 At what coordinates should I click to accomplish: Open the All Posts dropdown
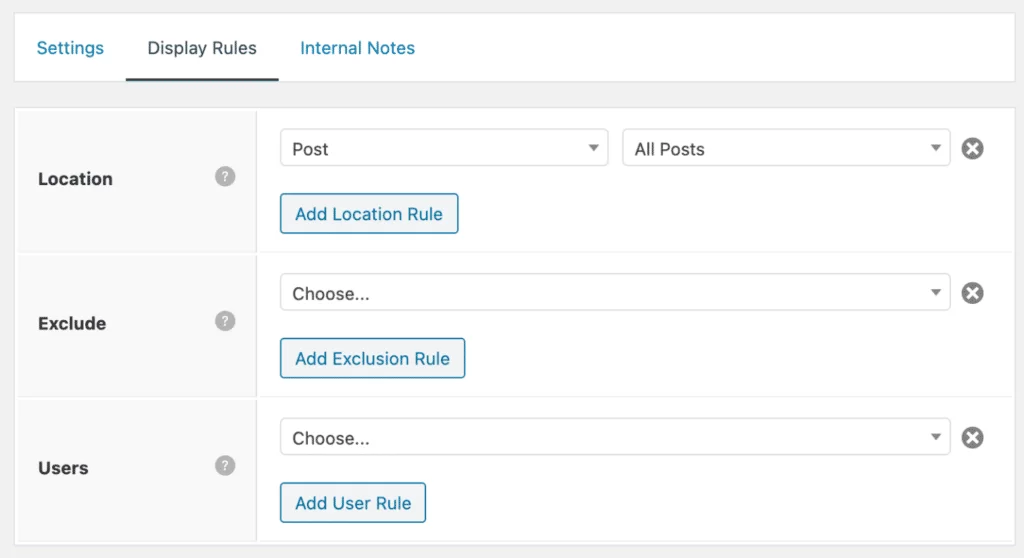click(x=786, y=148)
